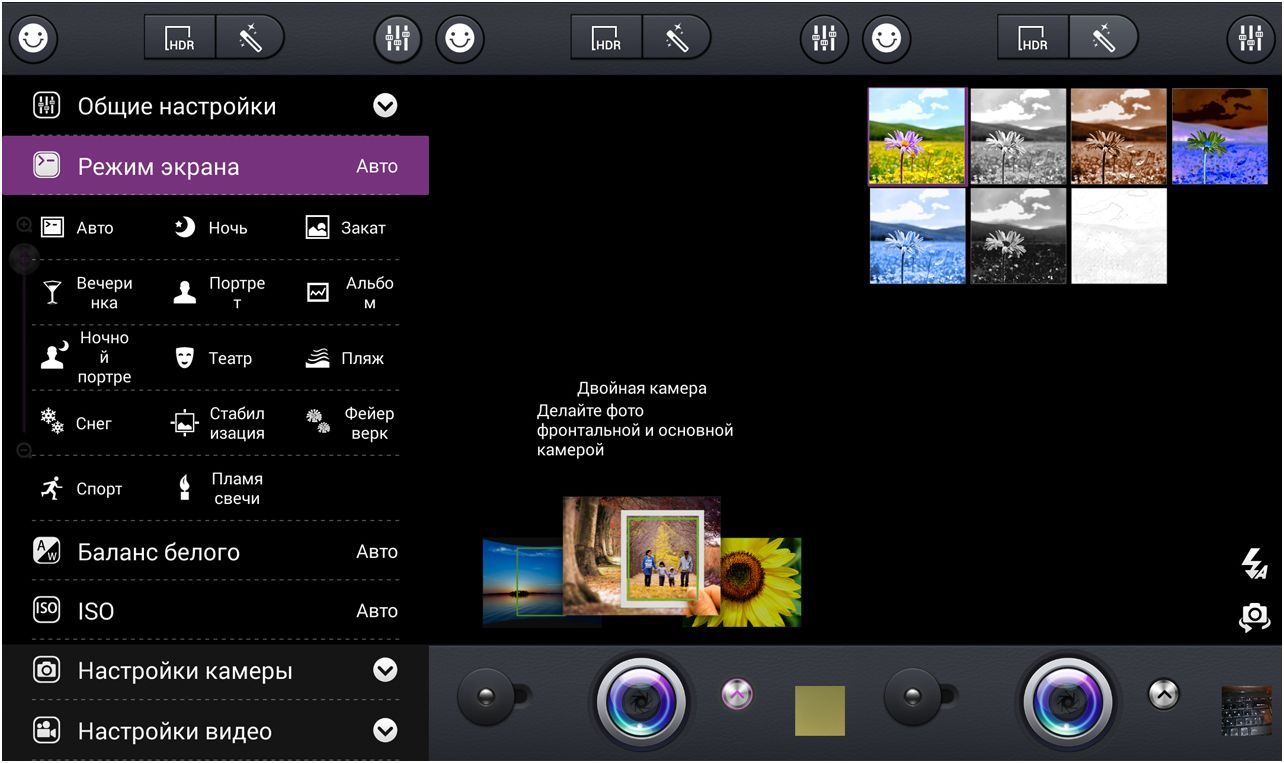
Task: Collapse the Общие настройки section
Action: point(385,106)
